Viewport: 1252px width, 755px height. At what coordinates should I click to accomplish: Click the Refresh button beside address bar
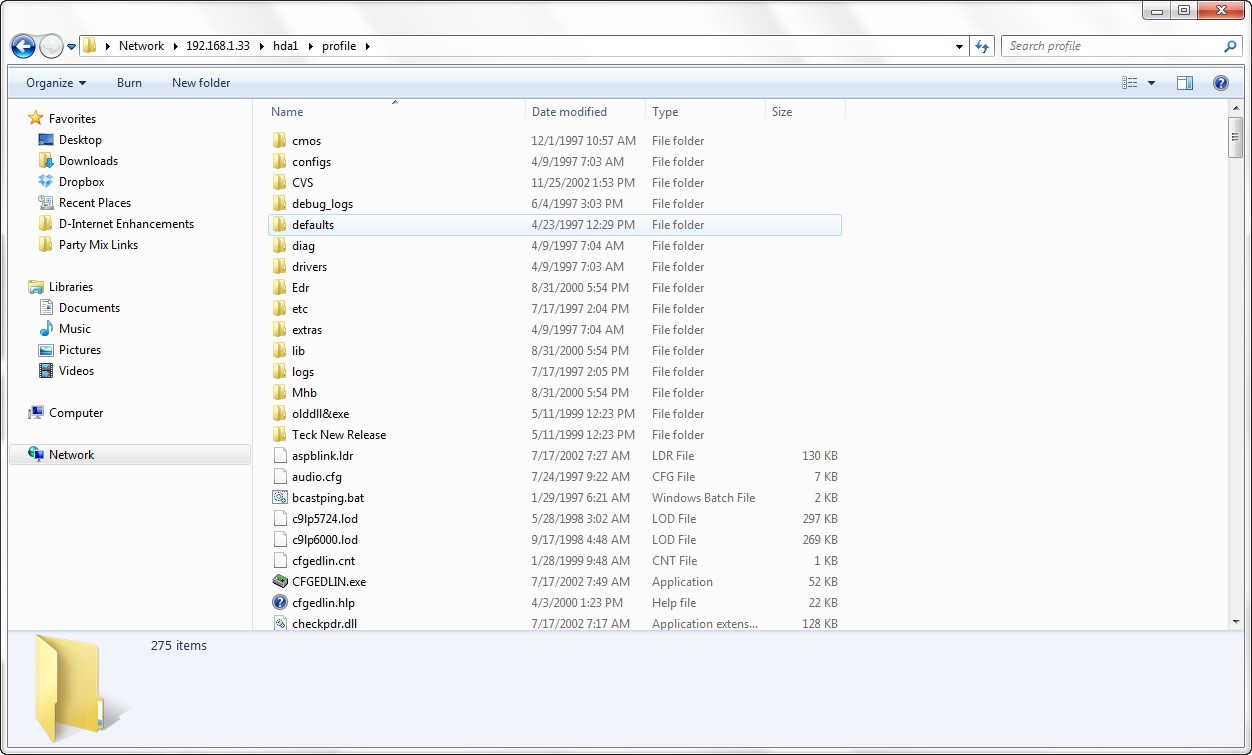[x=982, y=46]
